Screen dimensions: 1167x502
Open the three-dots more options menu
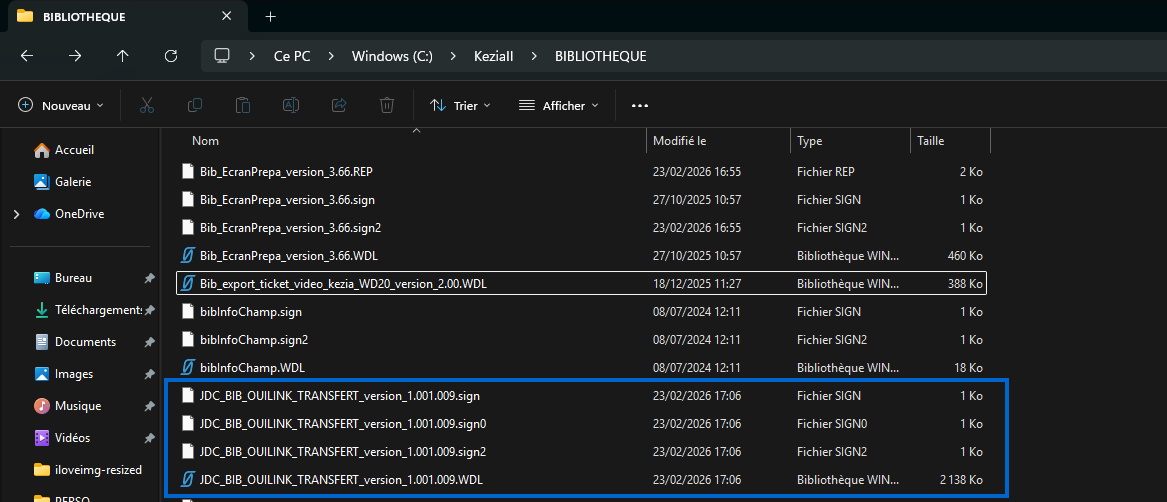coord(640,105)
